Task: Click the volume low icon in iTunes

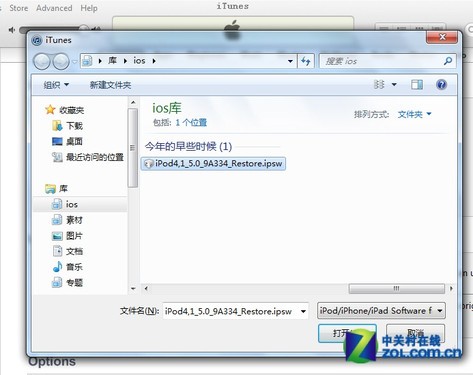Action: pyautogui.click(x=12, y=30)
